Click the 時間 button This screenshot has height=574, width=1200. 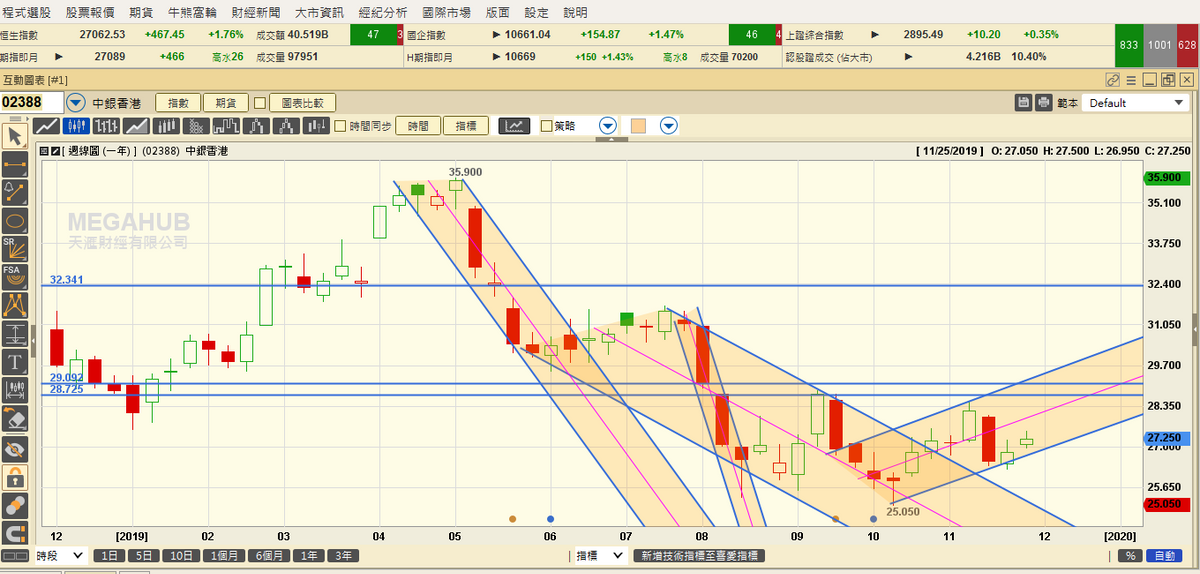coord(418,126)
